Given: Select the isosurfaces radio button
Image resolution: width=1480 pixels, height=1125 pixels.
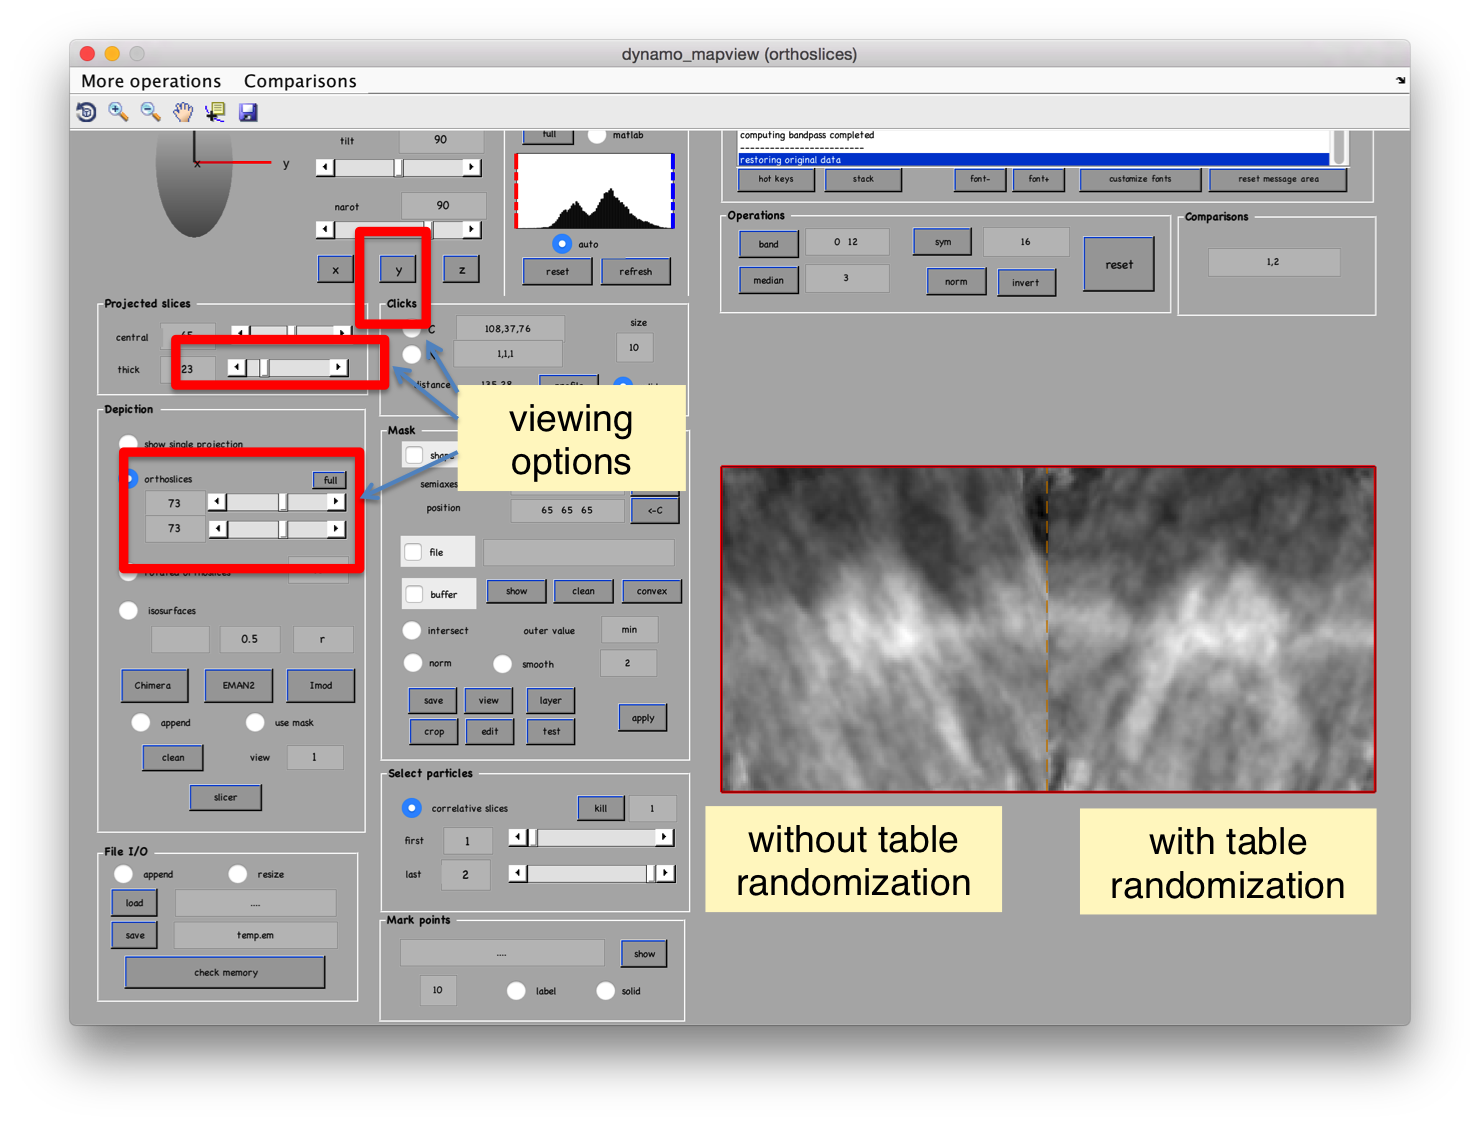Looking at the screenshot, I should coord(128,610).
